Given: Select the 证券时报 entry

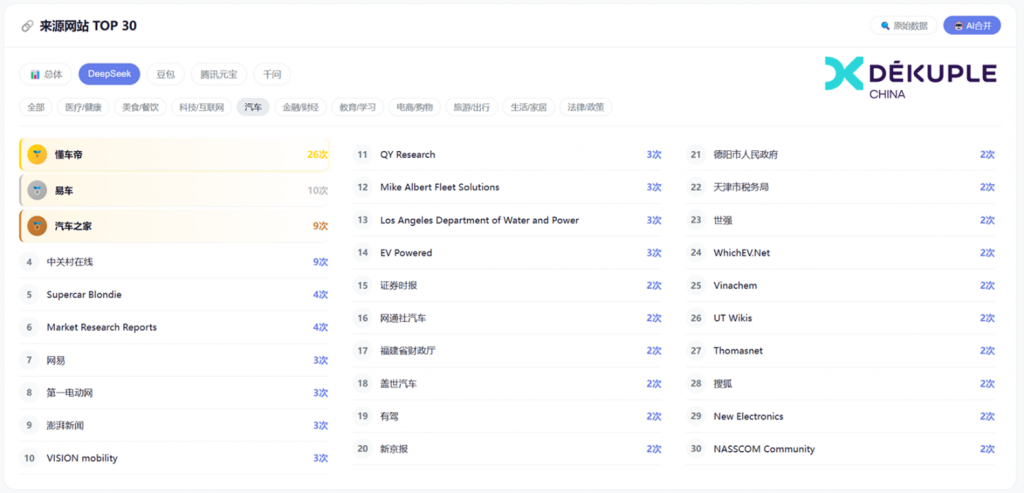Looking at the screenshot, I should pos(507,285).
